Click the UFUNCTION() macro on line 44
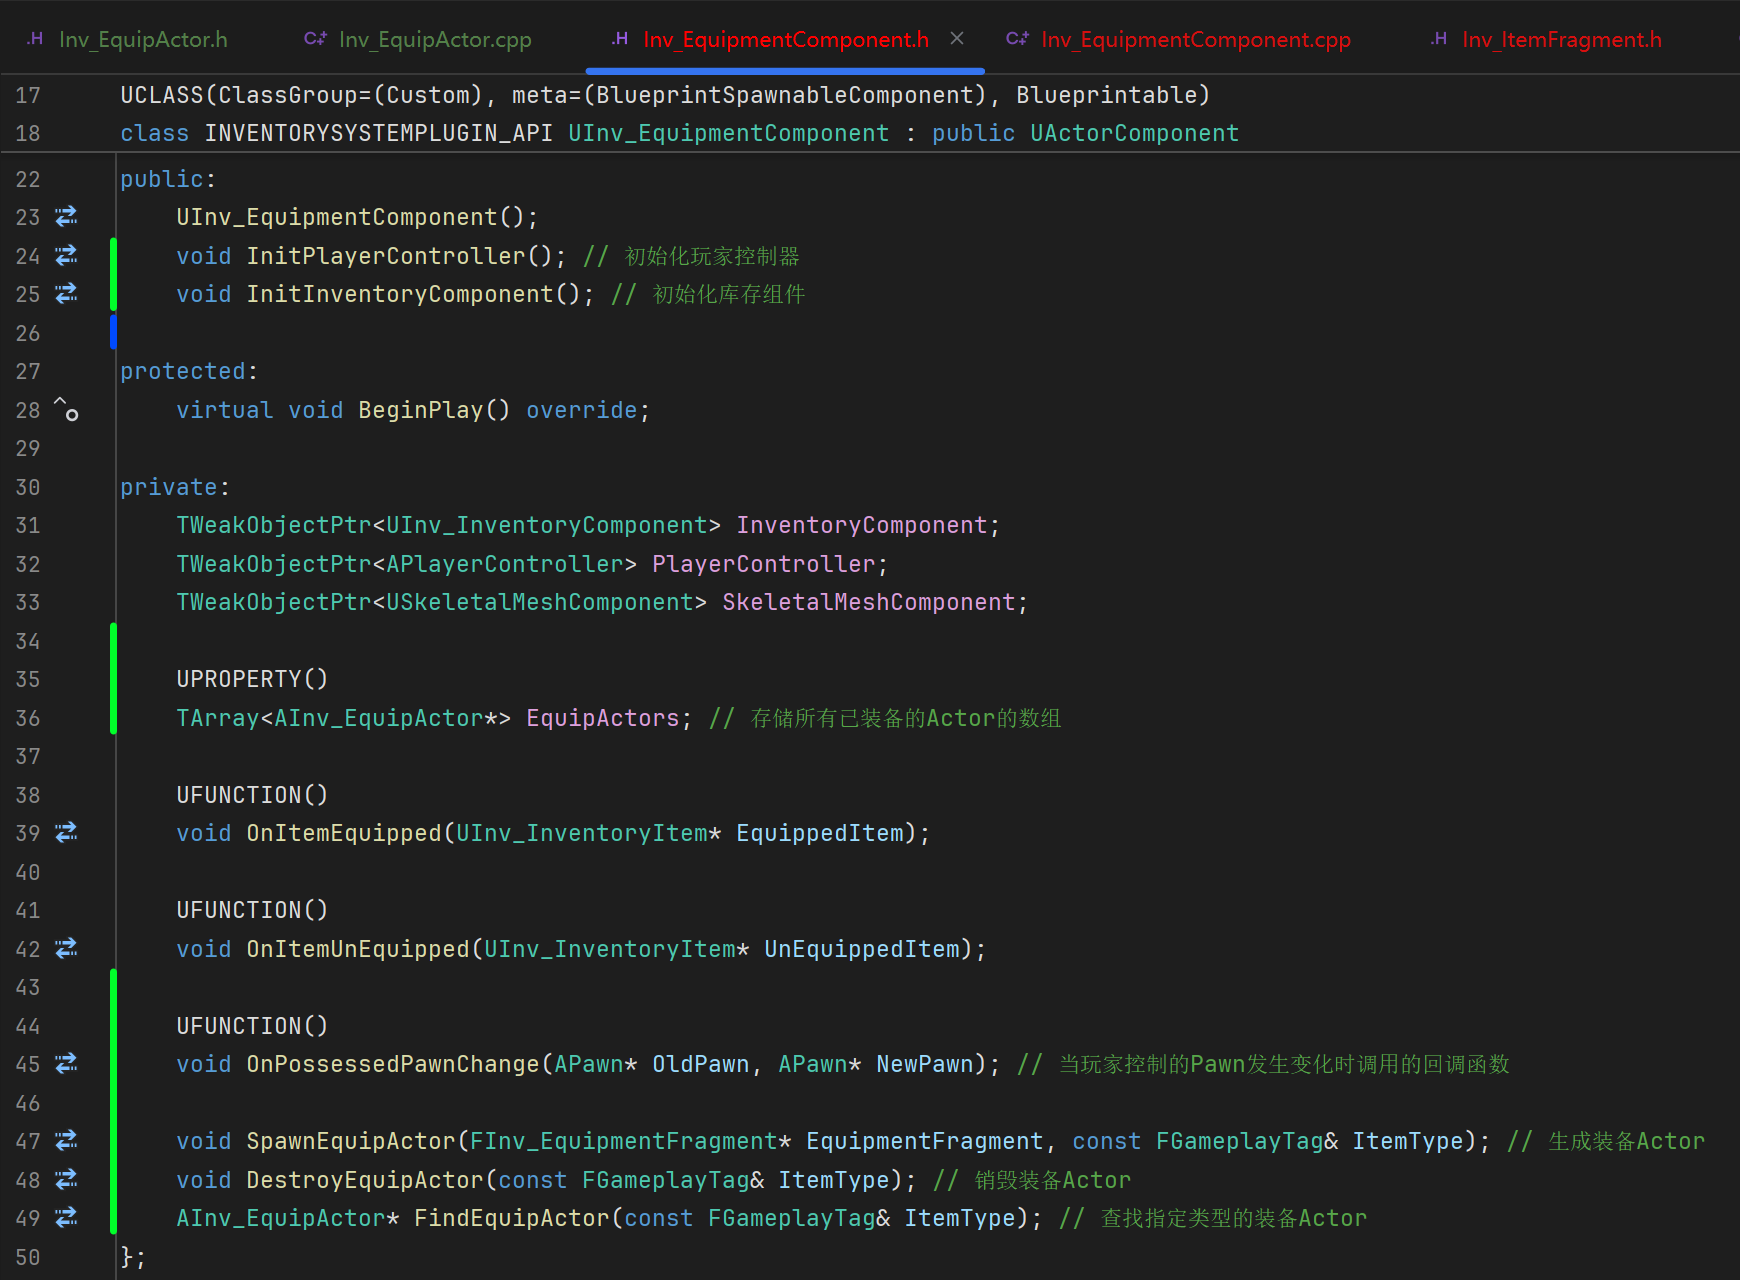 pos(252,1026)
